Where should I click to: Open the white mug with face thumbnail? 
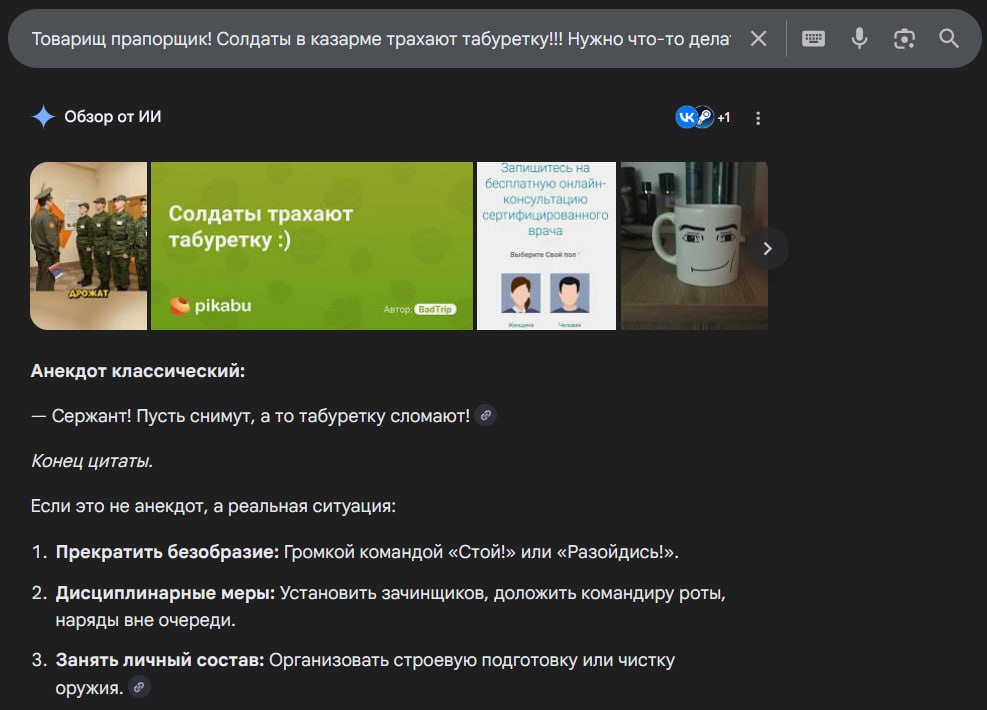(694, 245)
